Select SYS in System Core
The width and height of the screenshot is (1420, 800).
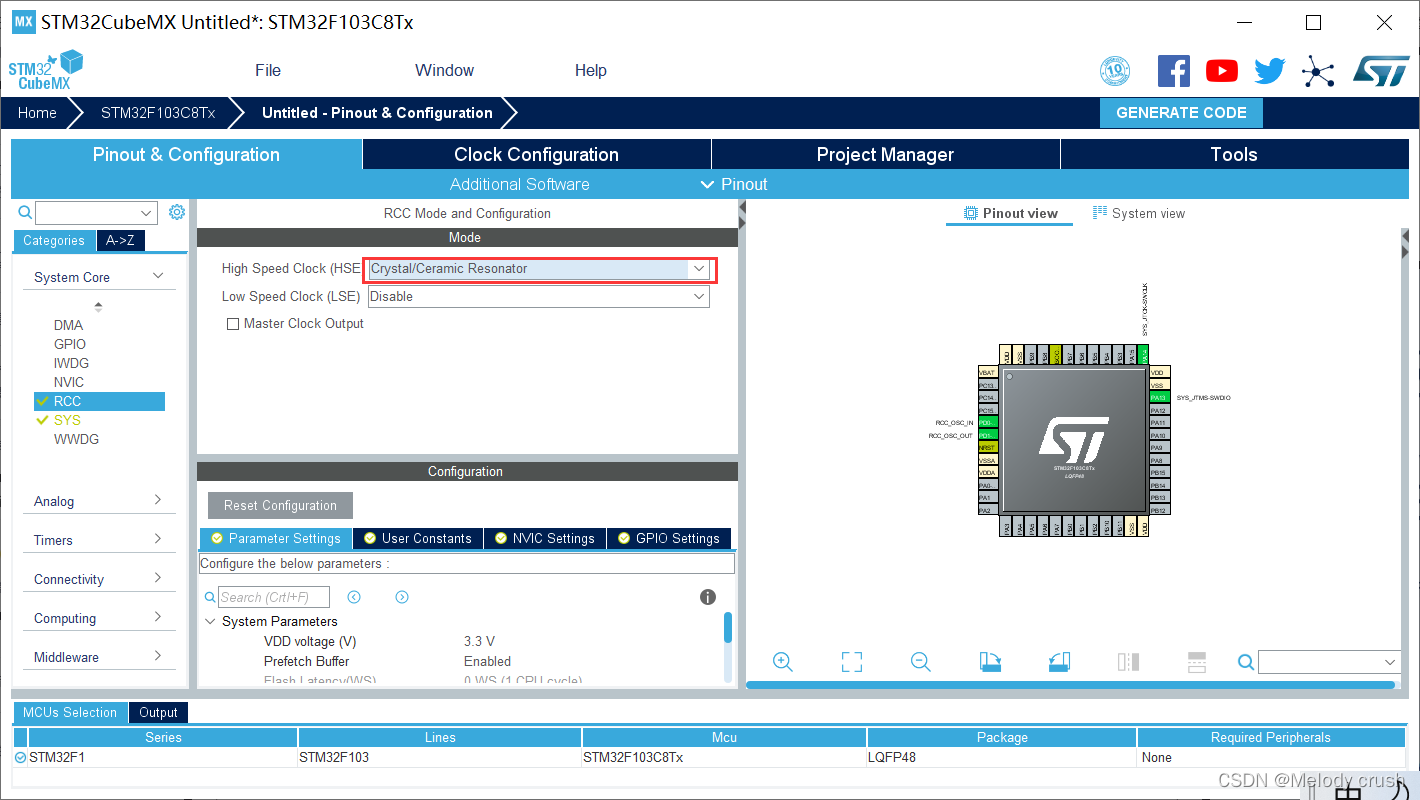click(67, 420)
